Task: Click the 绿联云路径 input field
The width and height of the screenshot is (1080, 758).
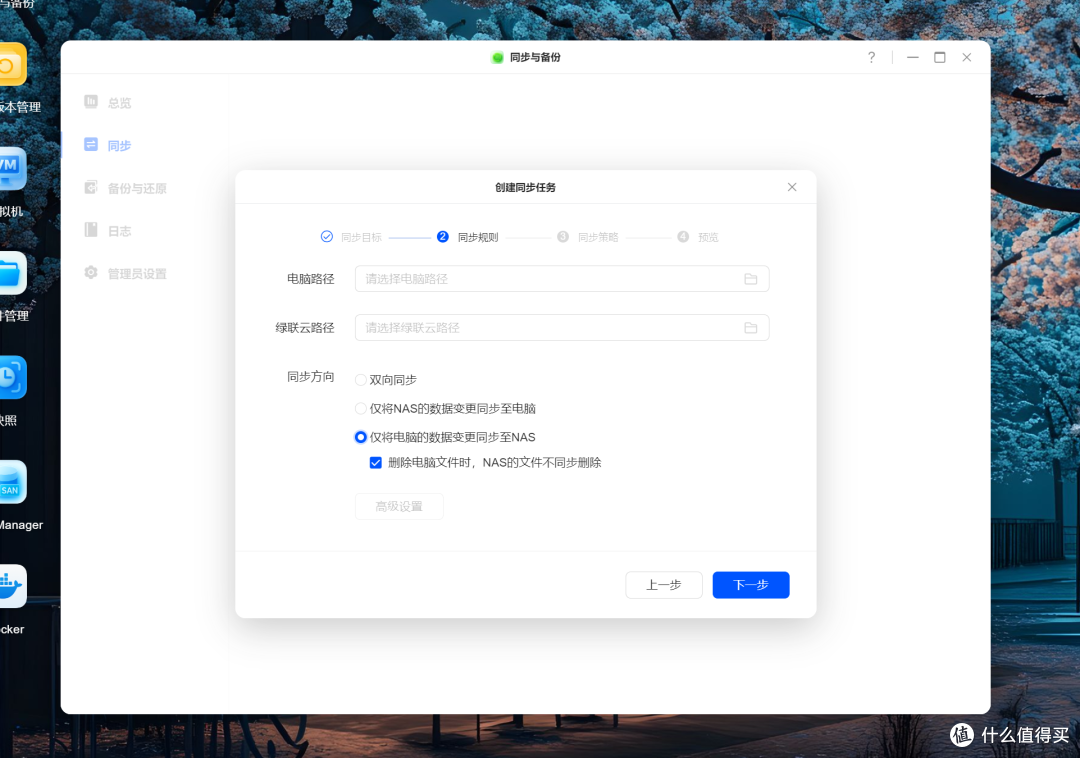Action: pyautogui.click(x=561, y=328)
